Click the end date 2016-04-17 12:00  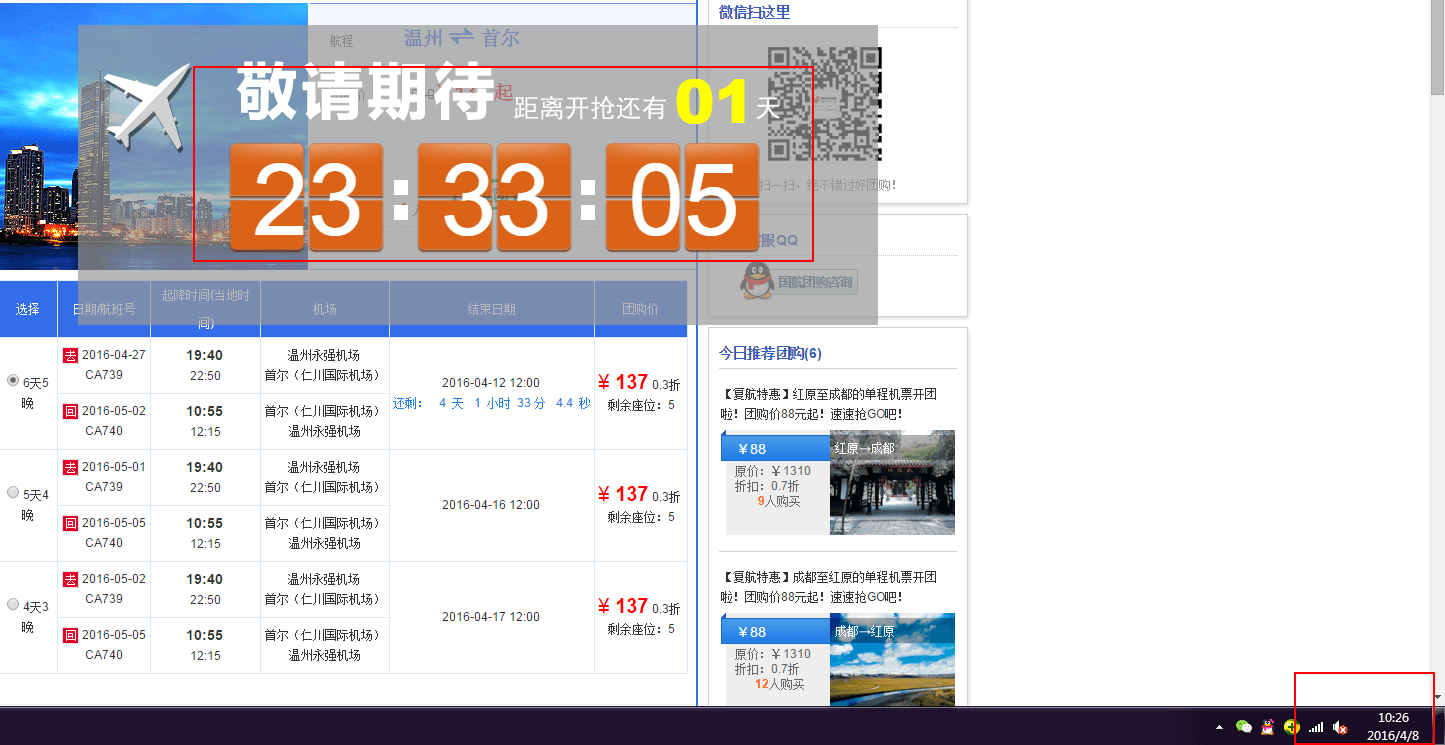[x=491, y=617]
